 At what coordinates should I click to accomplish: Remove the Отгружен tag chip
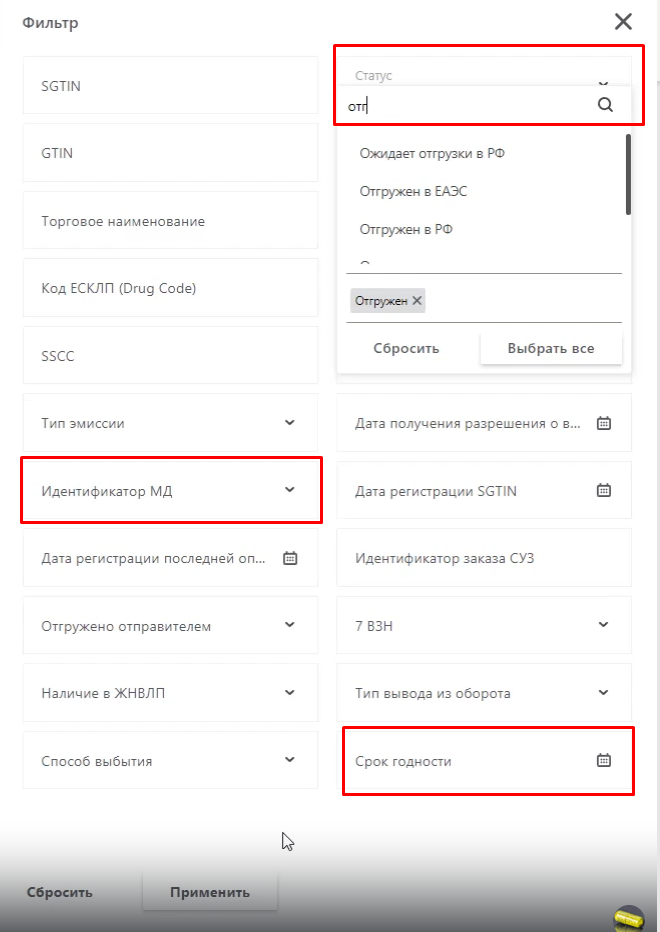click(x=417, y=301)
